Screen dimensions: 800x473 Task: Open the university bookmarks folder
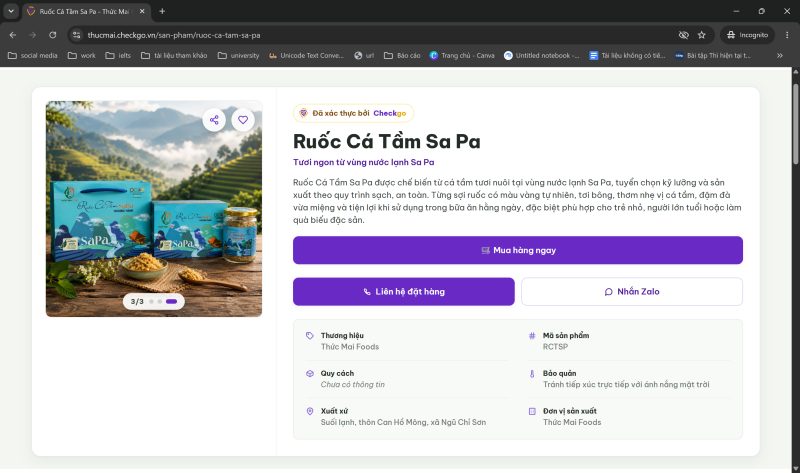pos(239,56)
